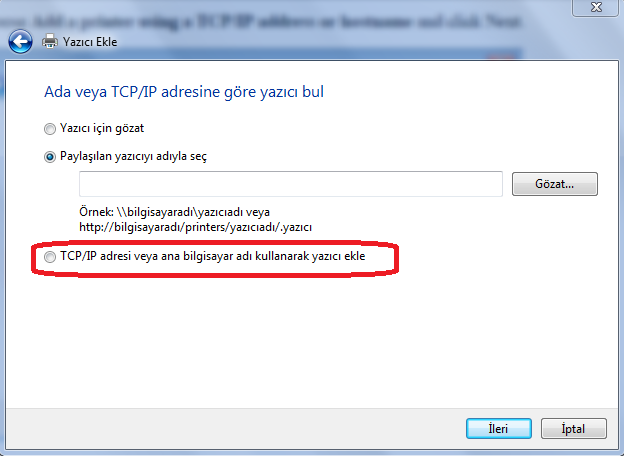Select the Paylaşılan yazıcıyı adıyla seç radio button
The image size is (624, 456).
point(50,157)
